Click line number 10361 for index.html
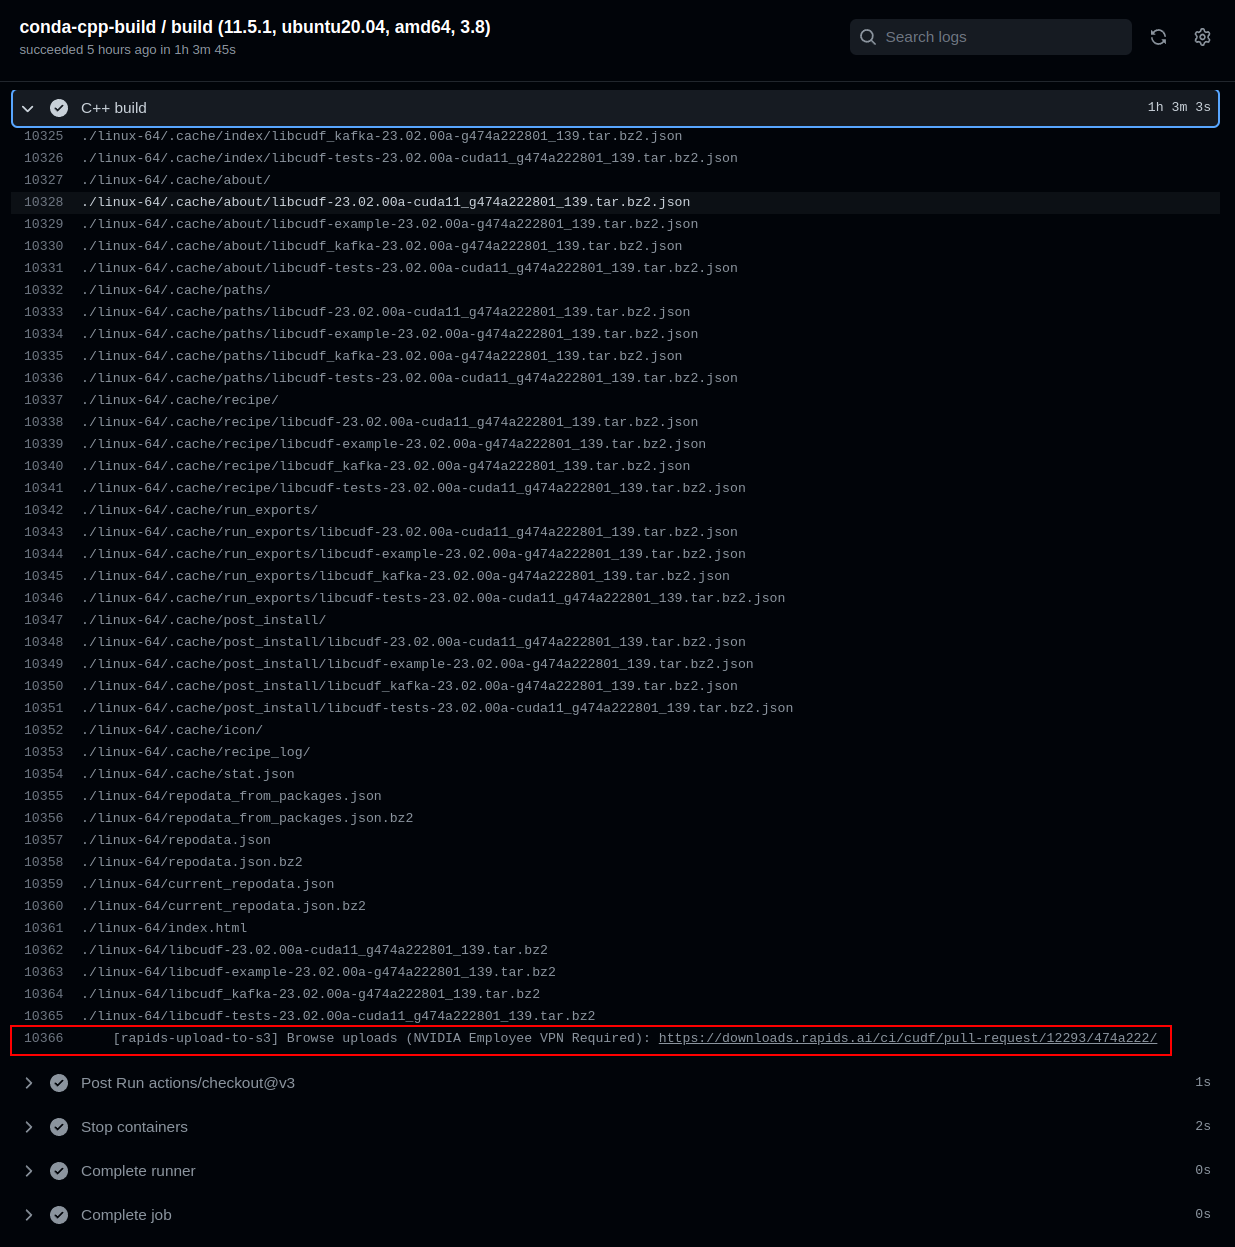Viewport: 1235px width, 1247px height. click(43, 928)
